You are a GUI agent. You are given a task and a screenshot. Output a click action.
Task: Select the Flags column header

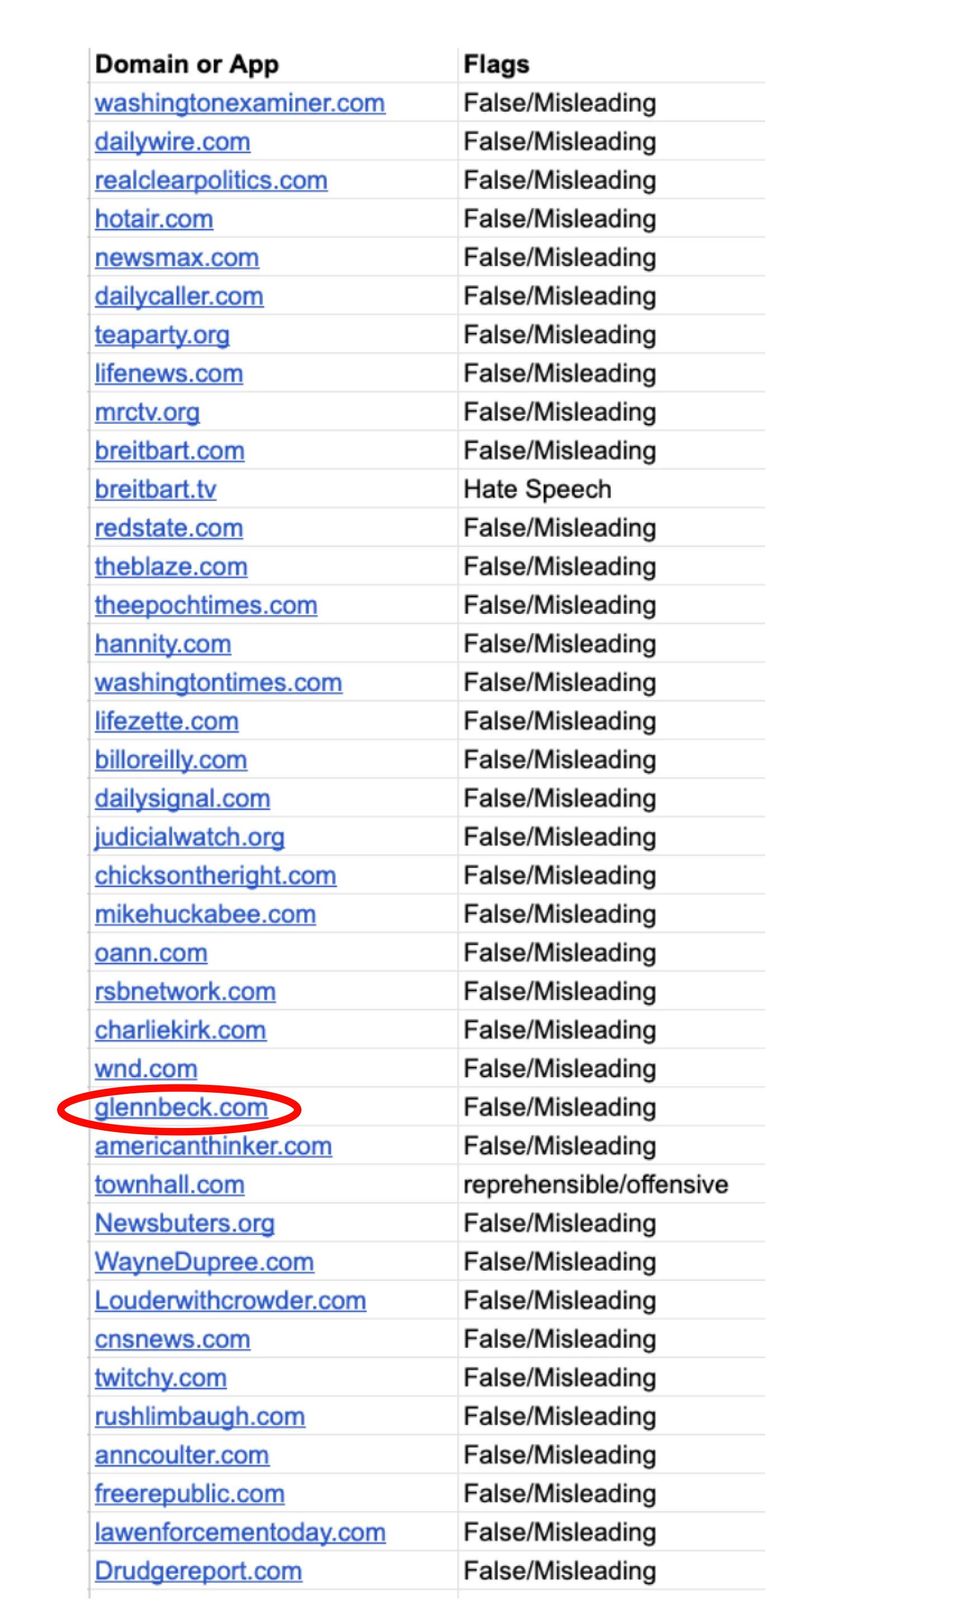tap(496, 65)
